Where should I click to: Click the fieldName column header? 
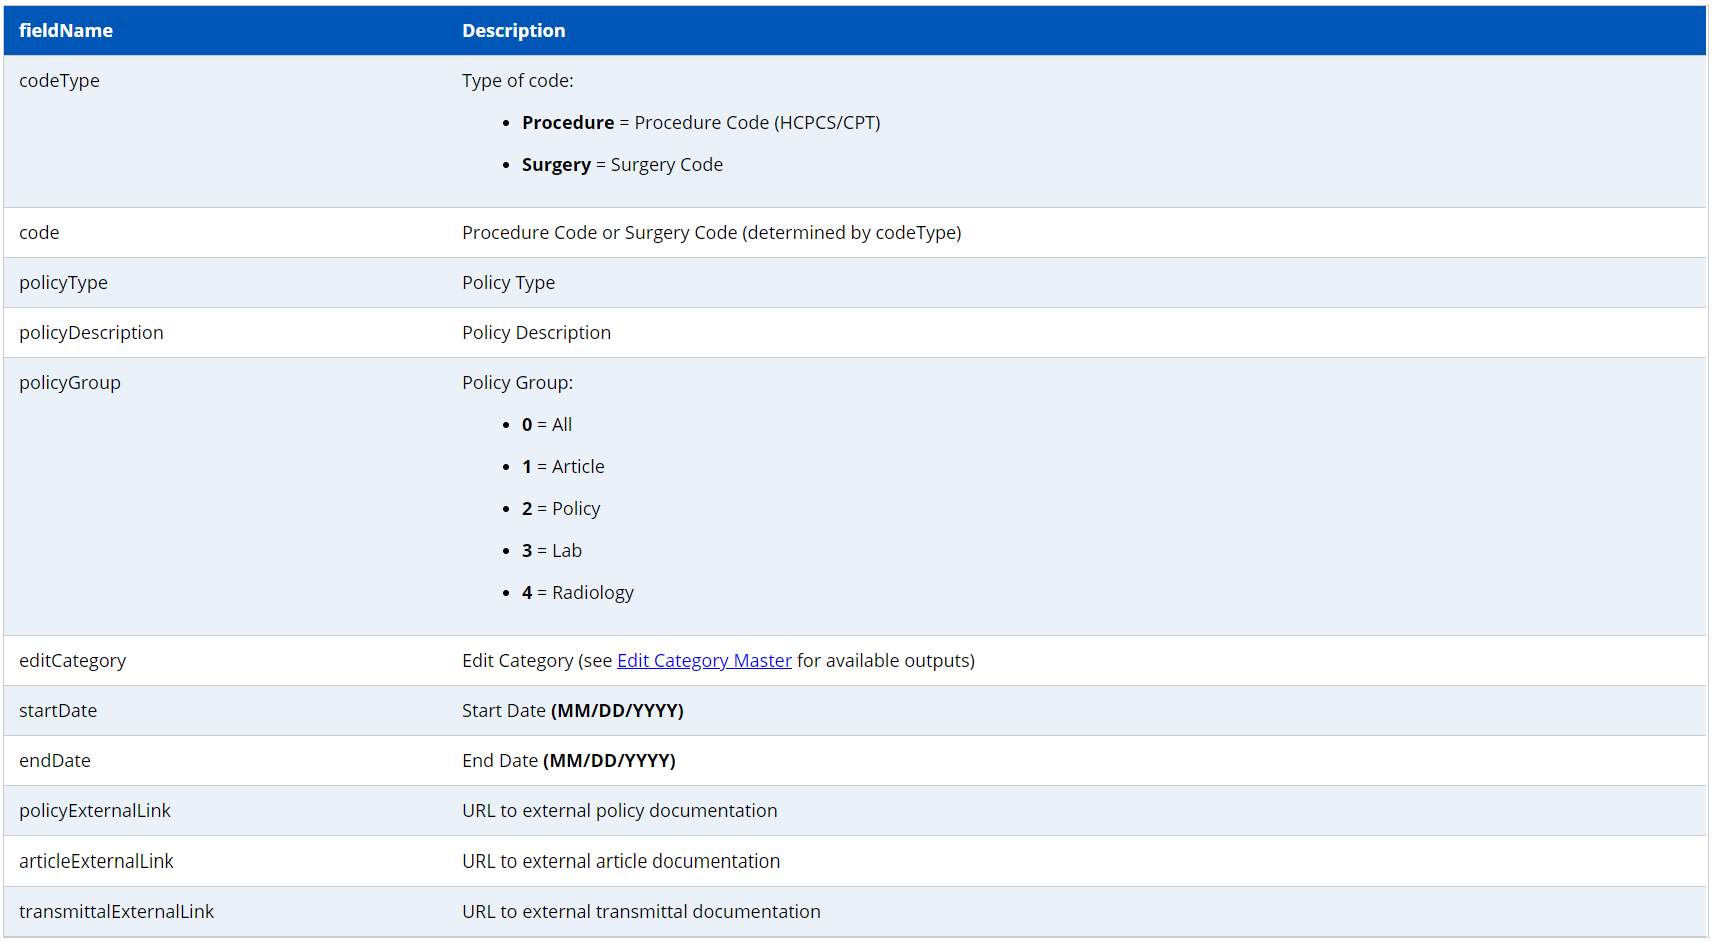(x=66, y=31)
